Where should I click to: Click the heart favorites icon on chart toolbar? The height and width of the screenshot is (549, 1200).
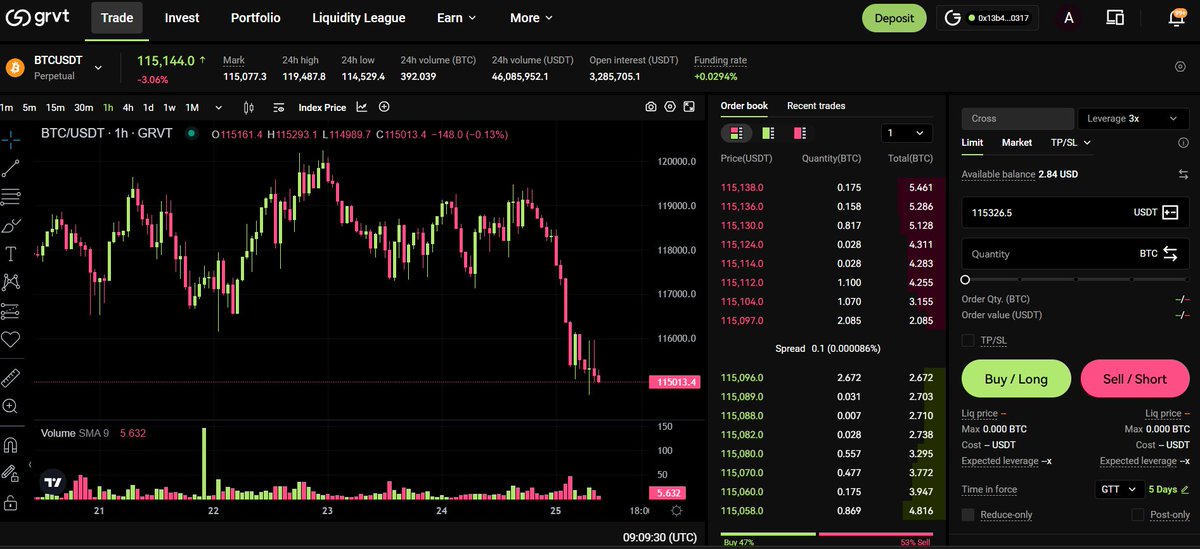(x=11, y=340)
